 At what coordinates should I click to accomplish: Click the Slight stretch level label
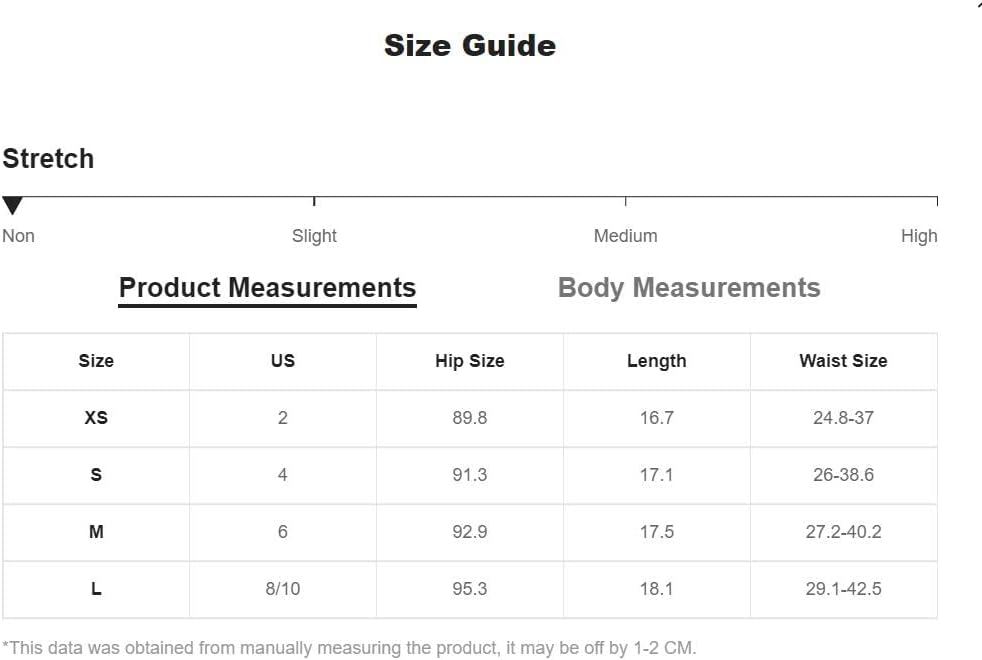point(314,236)
